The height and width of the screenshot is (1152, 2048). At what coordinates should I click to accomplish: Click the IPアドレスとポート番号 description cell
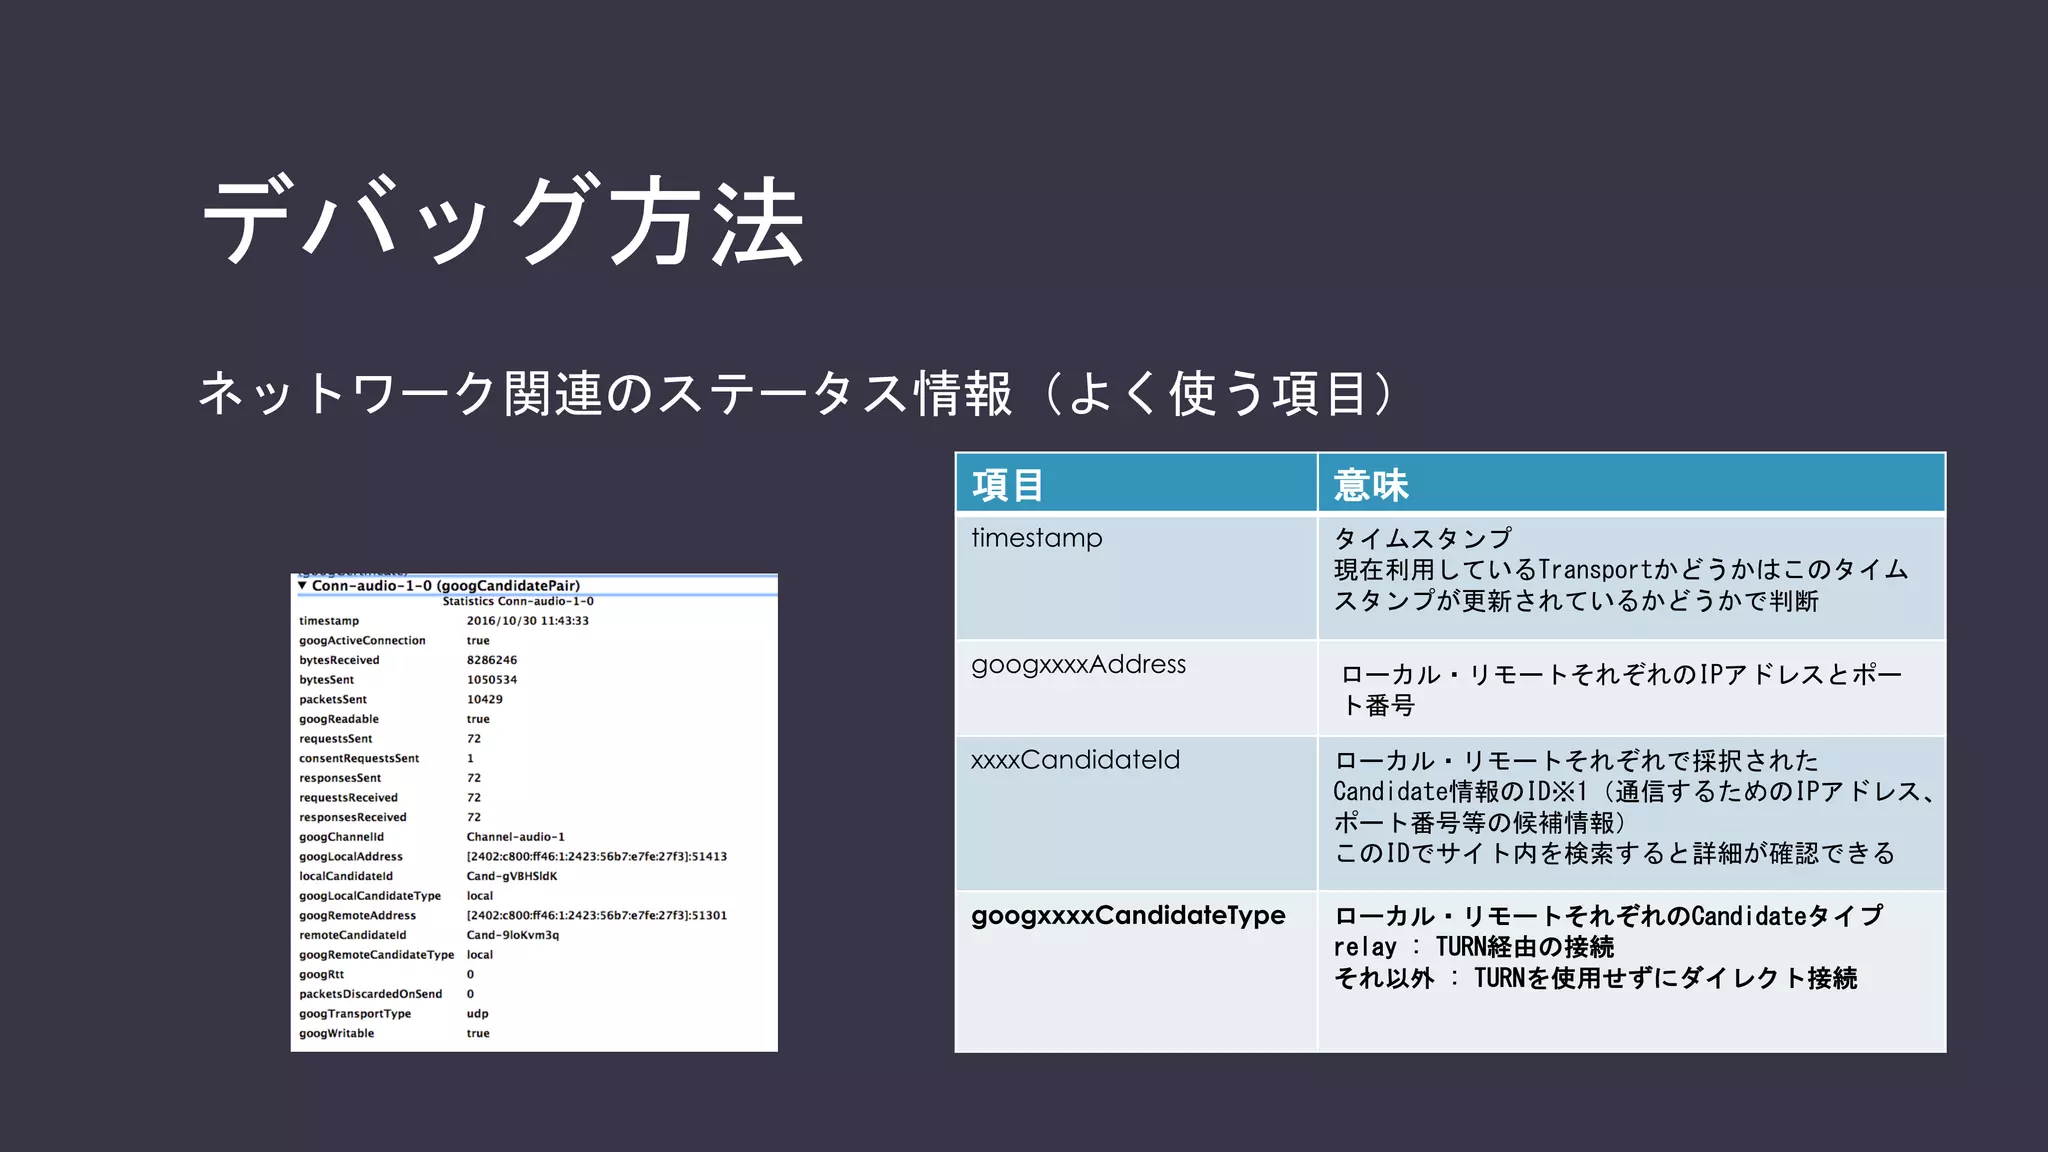point(1631,688)
